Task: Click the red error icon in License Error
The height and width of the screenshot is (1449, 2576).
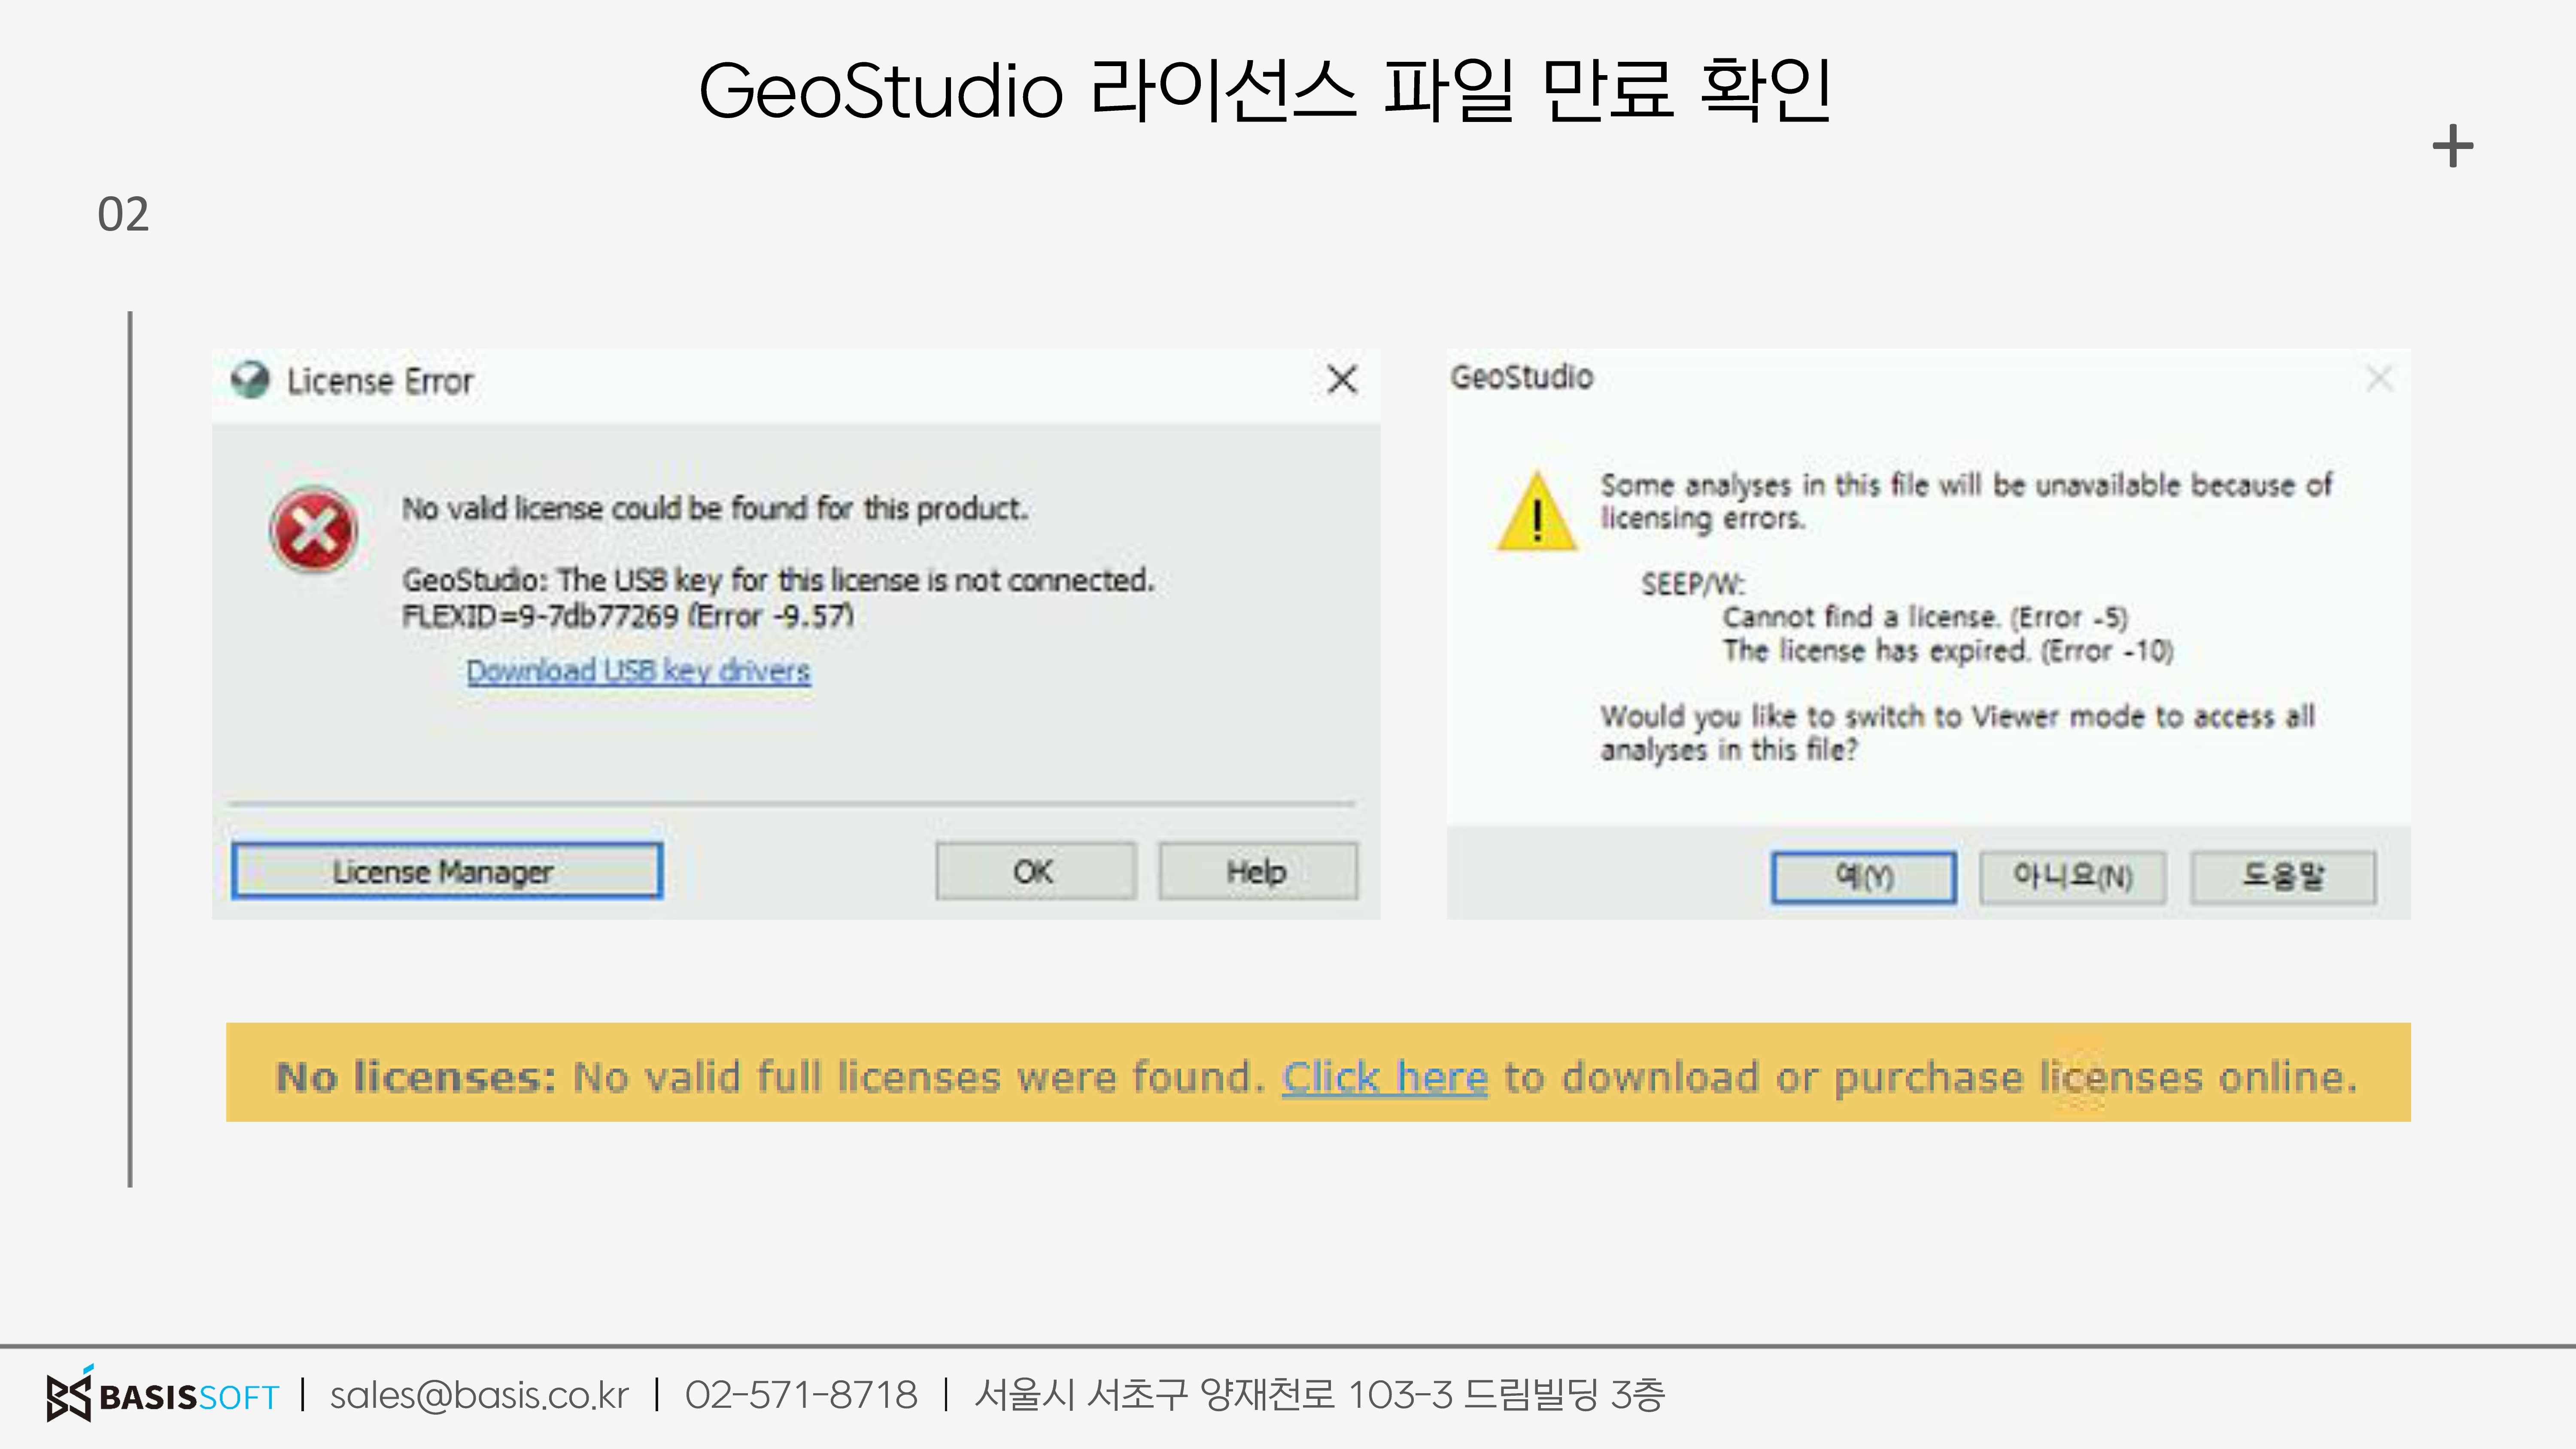Action: click(313, 530)
